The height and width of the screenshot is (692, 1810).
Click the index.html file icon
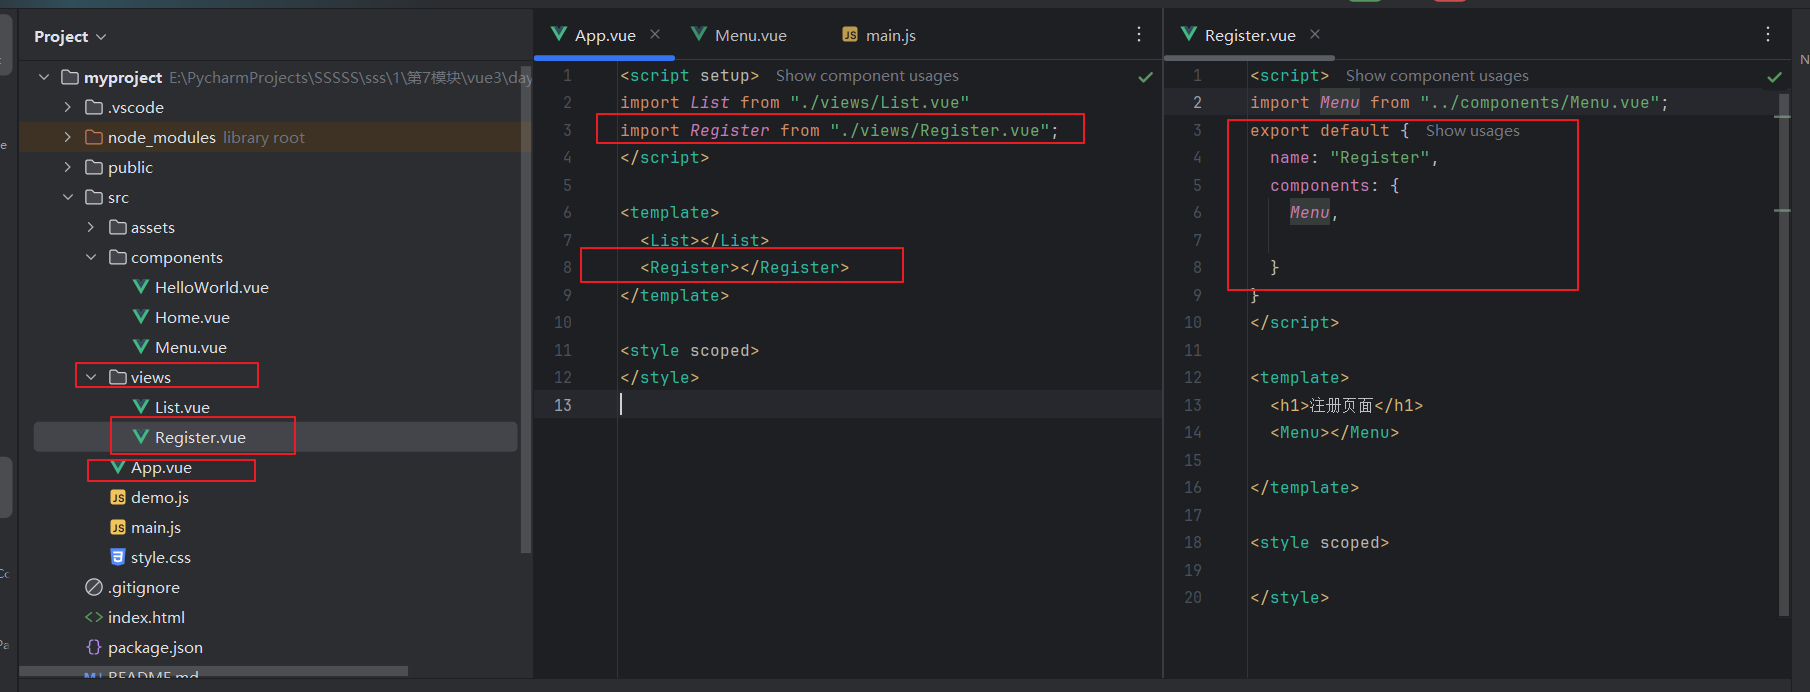[x=94, y=617]
